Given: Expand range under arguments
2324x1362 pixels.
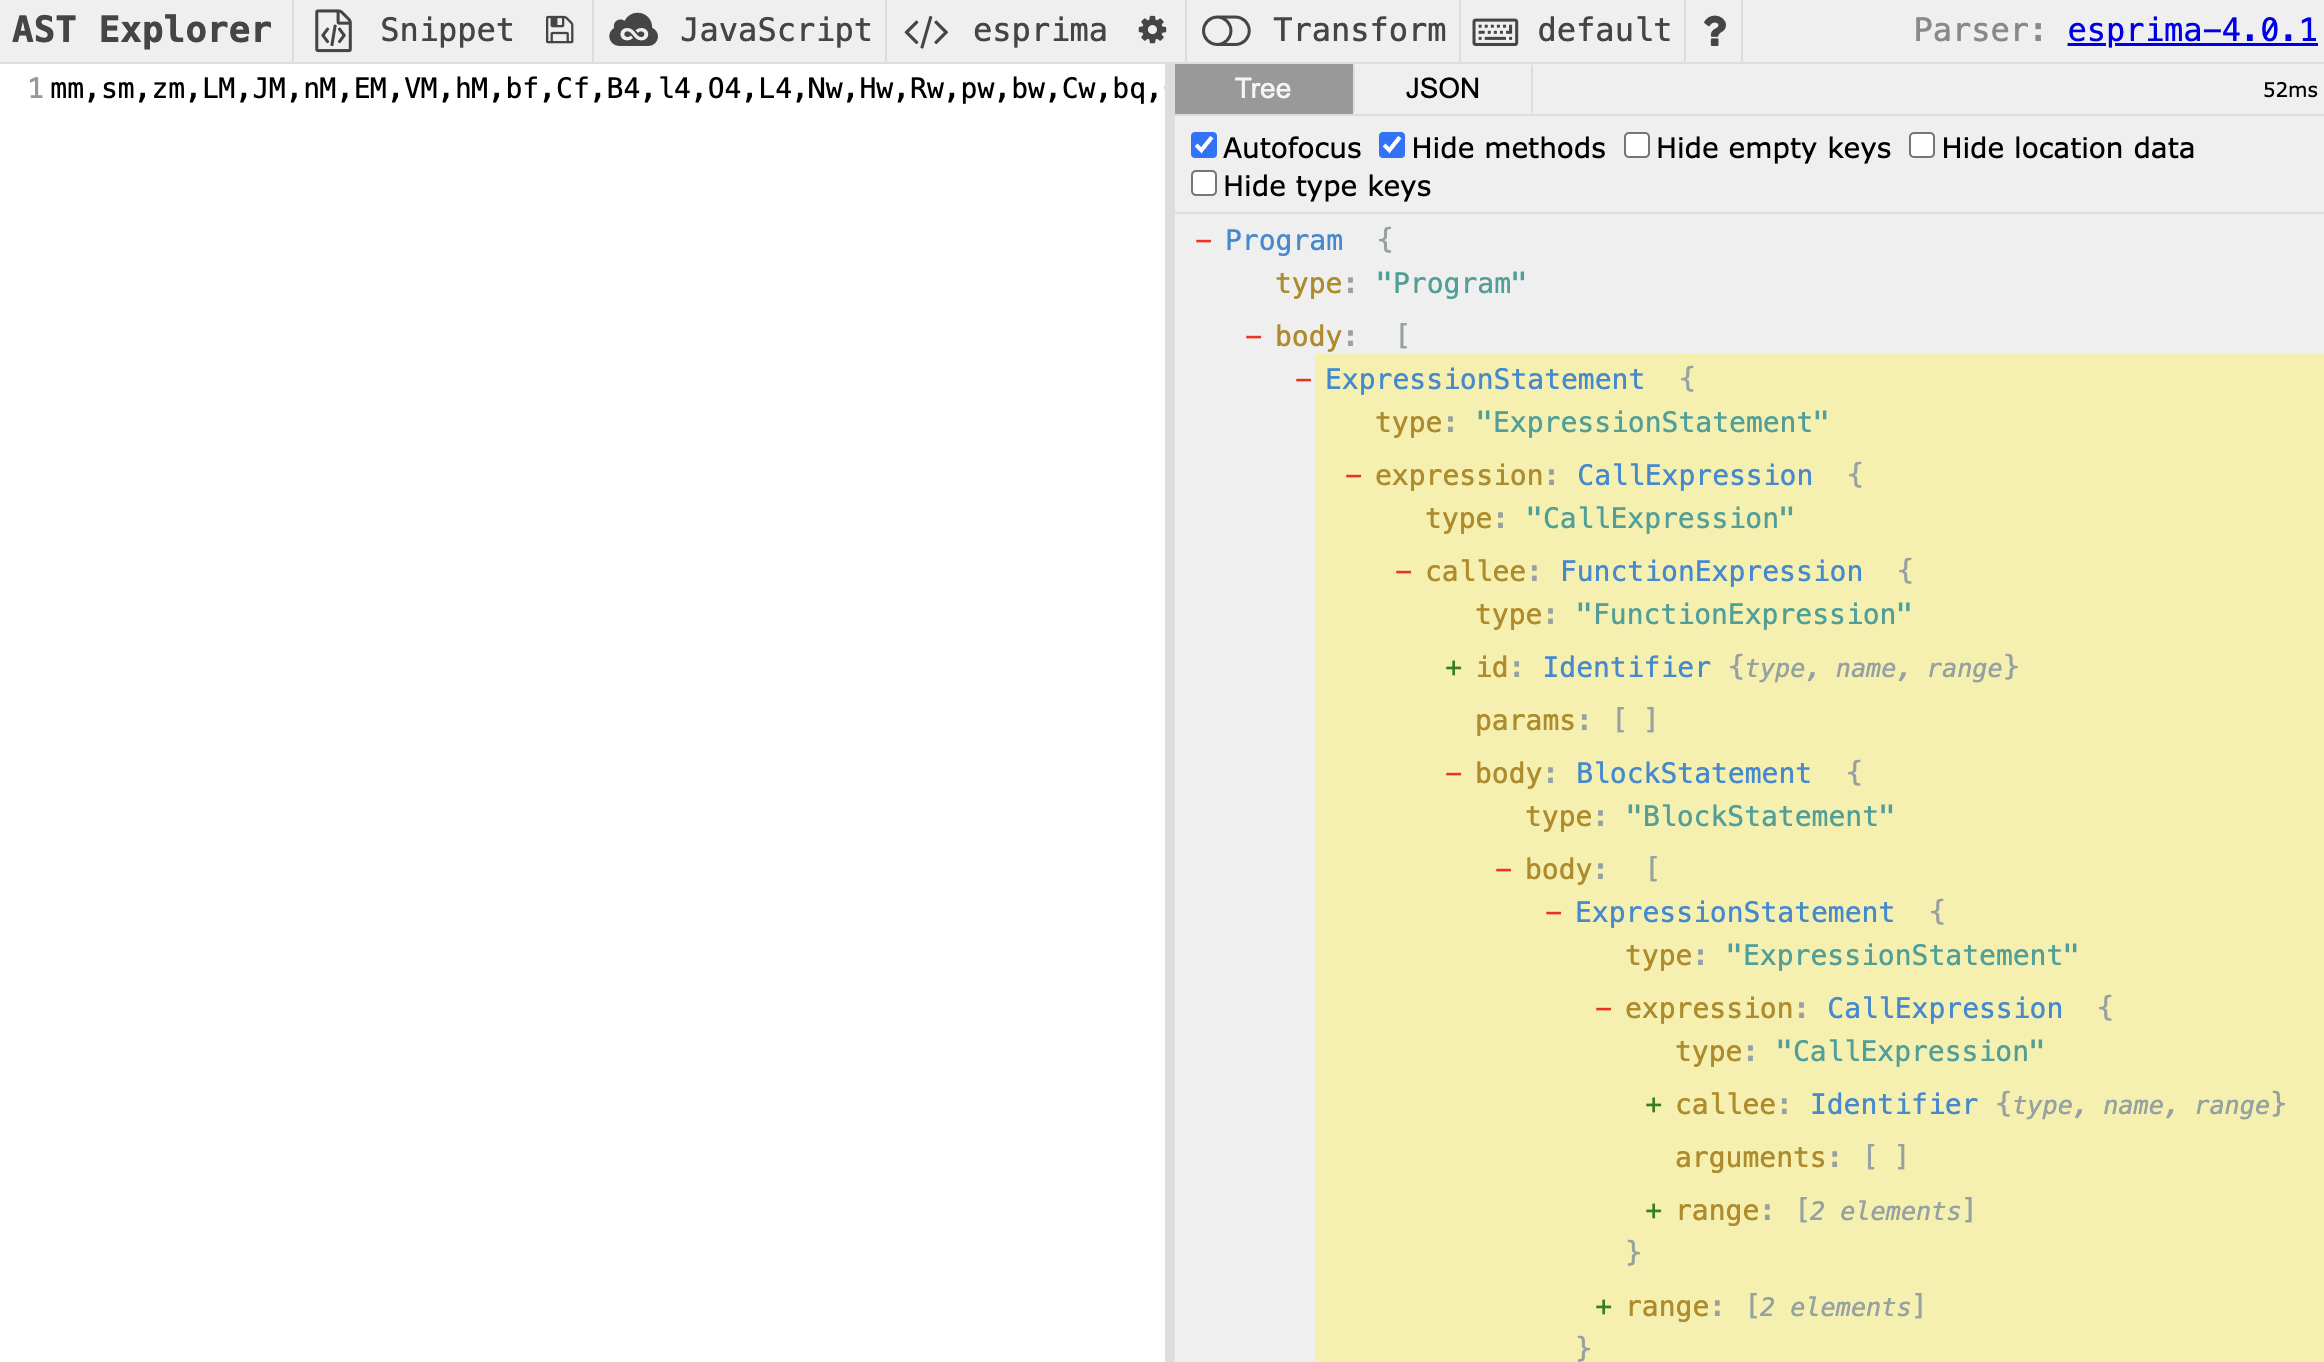Looking at the screenshot, I should click(1653, 1211).
